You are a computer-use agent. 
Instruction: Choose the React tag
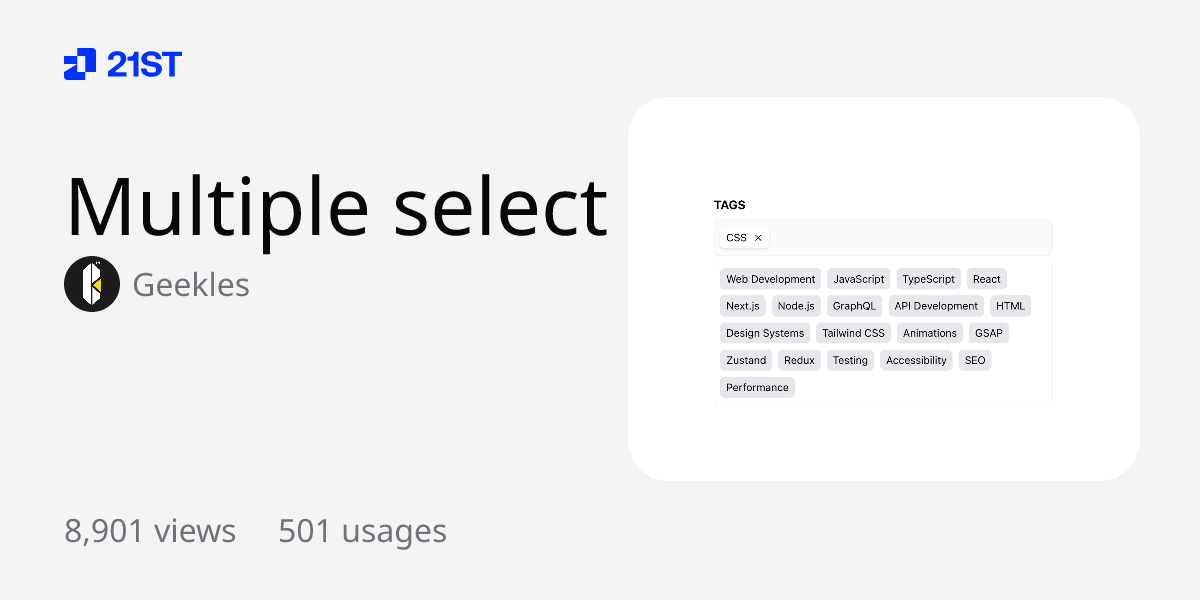coord(987,279)
